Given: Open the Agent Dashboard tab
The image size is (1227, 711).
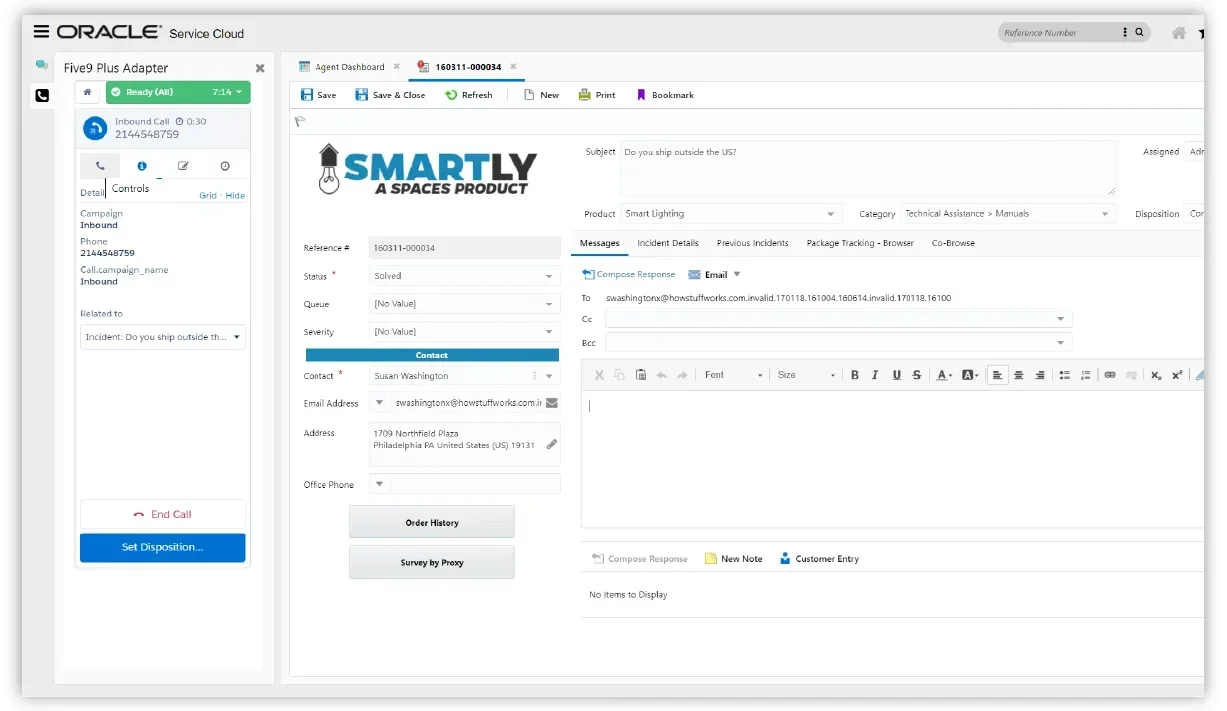Looking at the screenshot, I should click(349, 67).
